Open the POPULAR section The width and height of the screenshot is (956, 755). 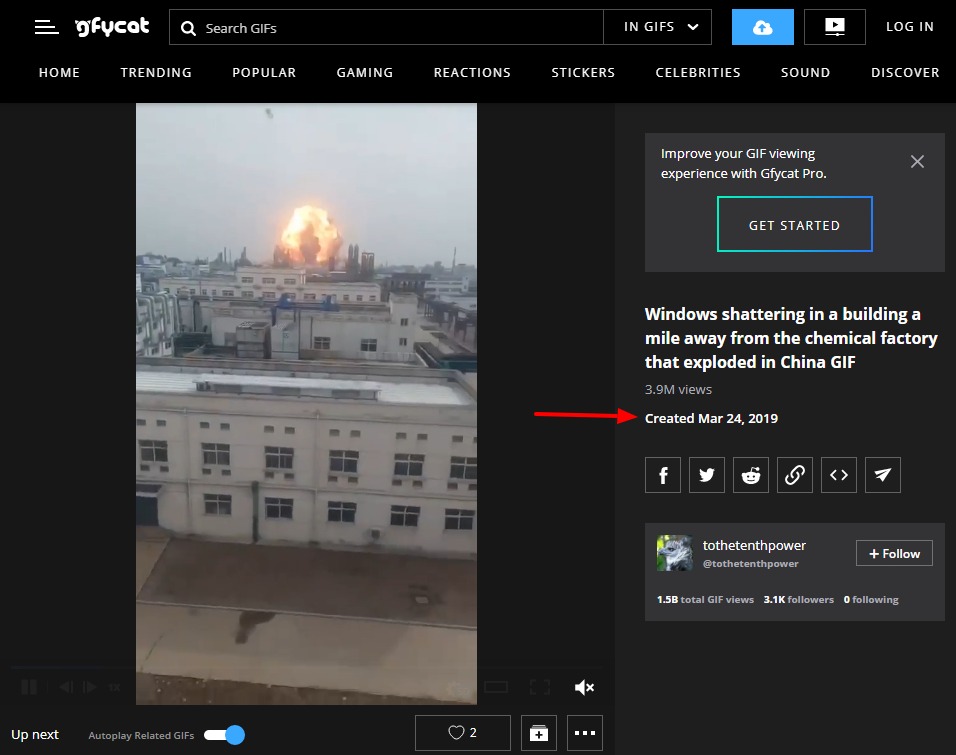[264, 73]
